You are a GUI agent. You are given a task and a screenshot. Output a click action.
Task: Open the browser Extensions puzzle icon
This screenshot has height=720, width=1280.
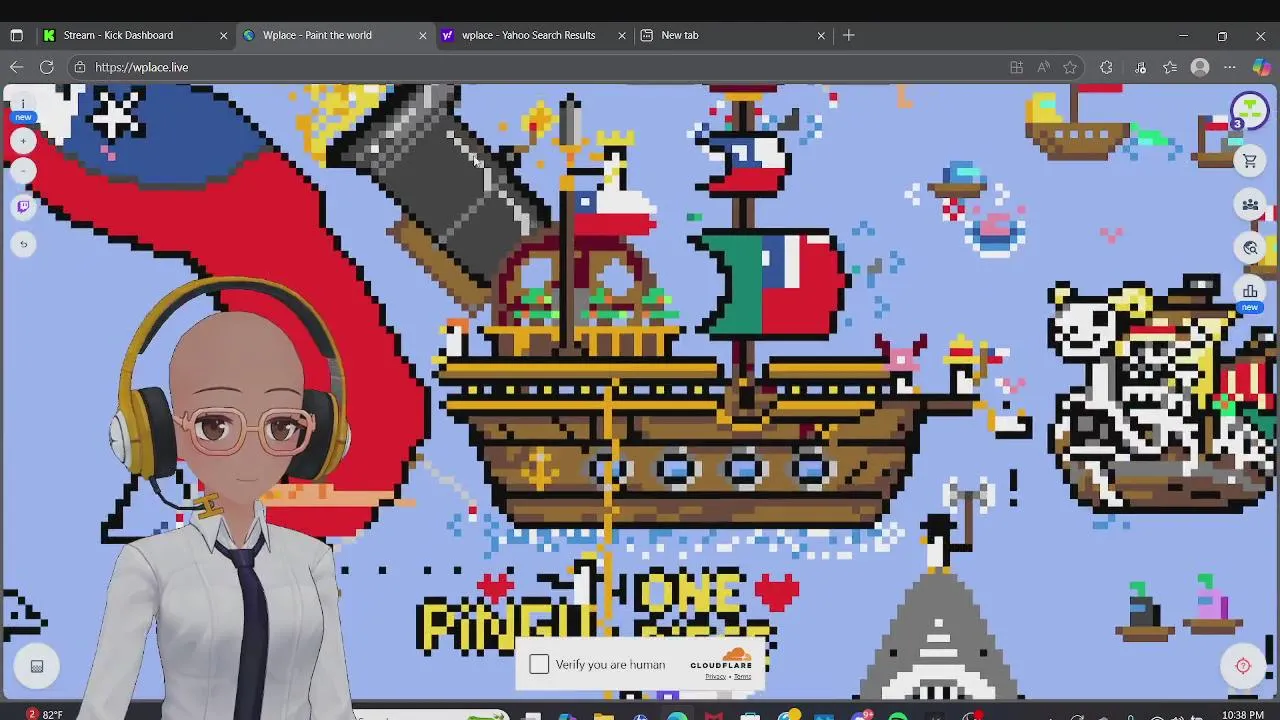coord(1106,67)
